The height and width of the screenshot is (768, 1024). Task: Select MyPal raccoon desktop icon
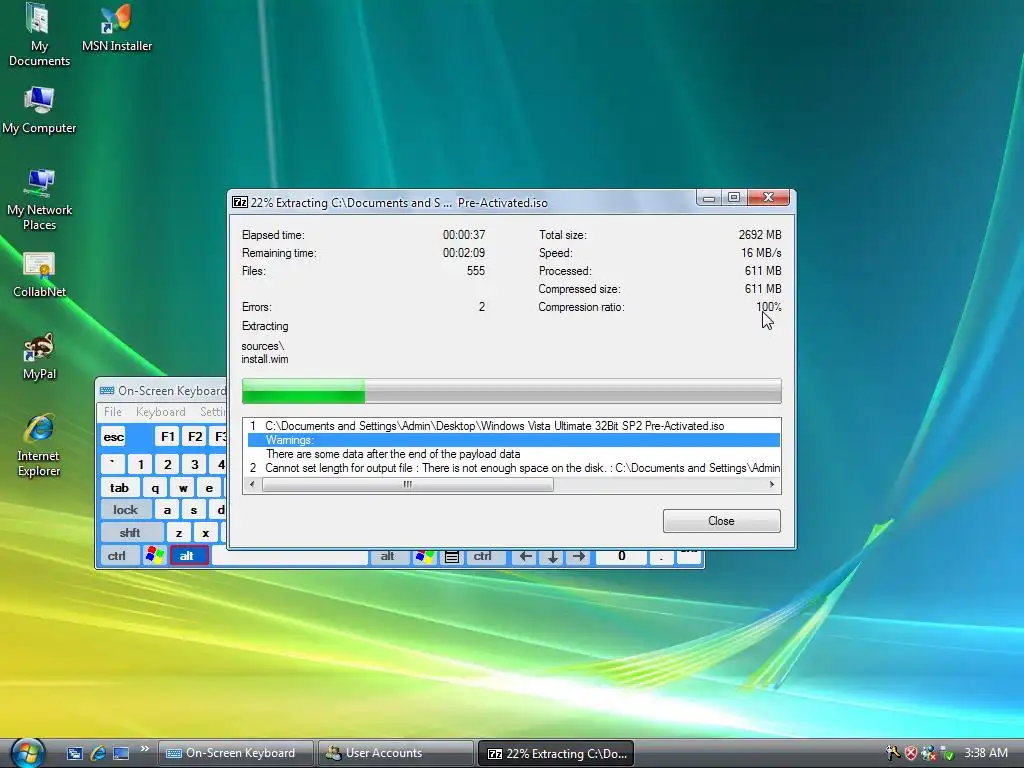click(39, 357)
